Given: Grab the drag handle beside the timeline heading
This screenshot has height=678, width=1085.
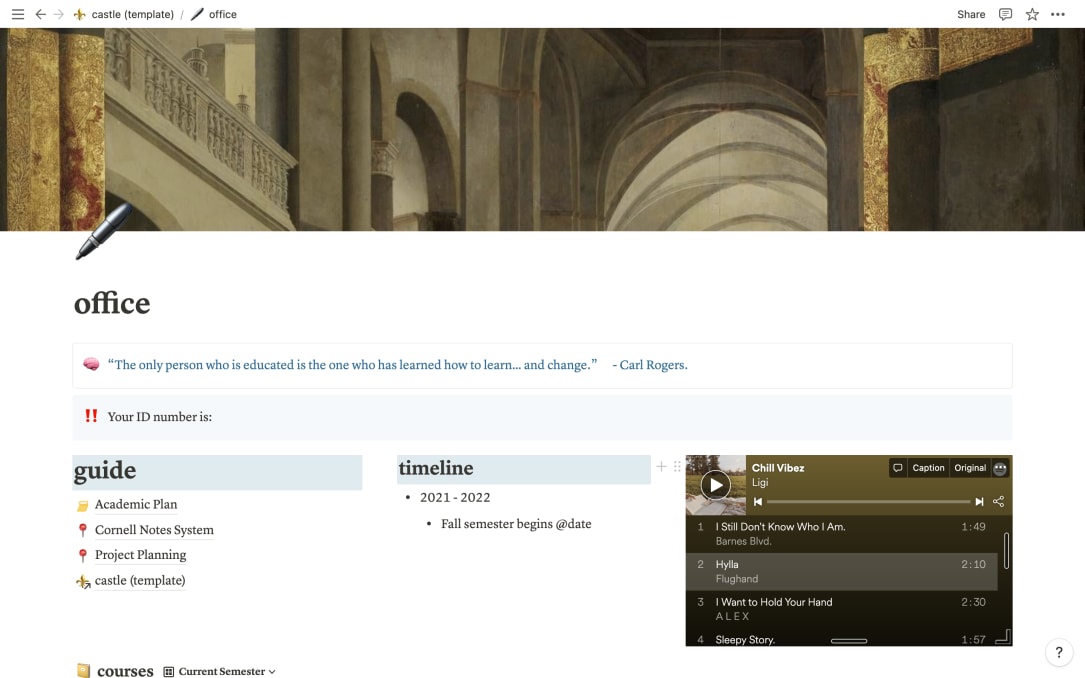Looking at the screenshot, I should (676, 466).
